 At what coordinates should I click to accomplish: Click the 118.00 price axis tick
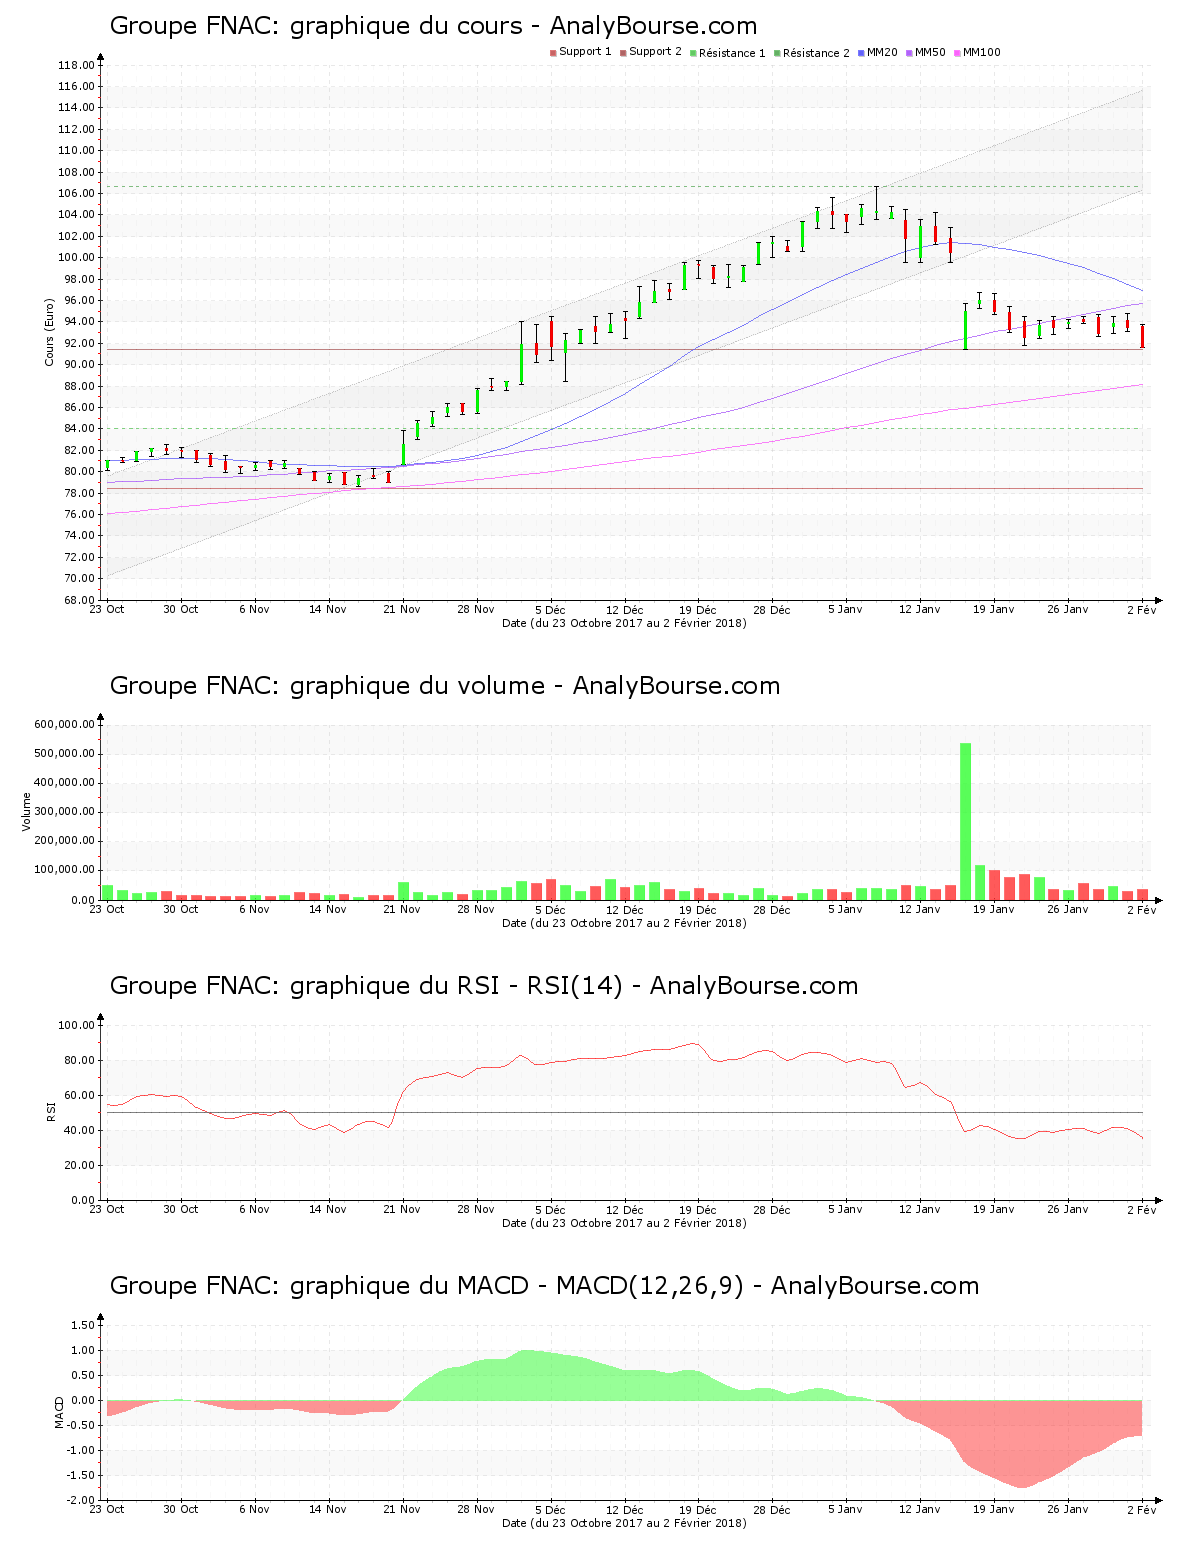(76, 65)
